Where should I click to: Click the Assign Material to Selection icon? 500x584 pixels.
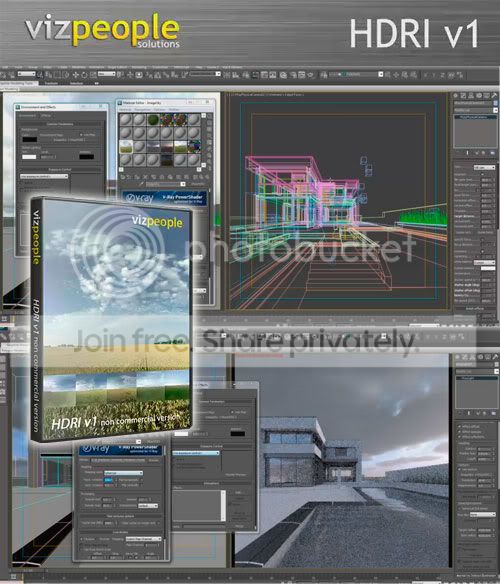coord(137,177)
